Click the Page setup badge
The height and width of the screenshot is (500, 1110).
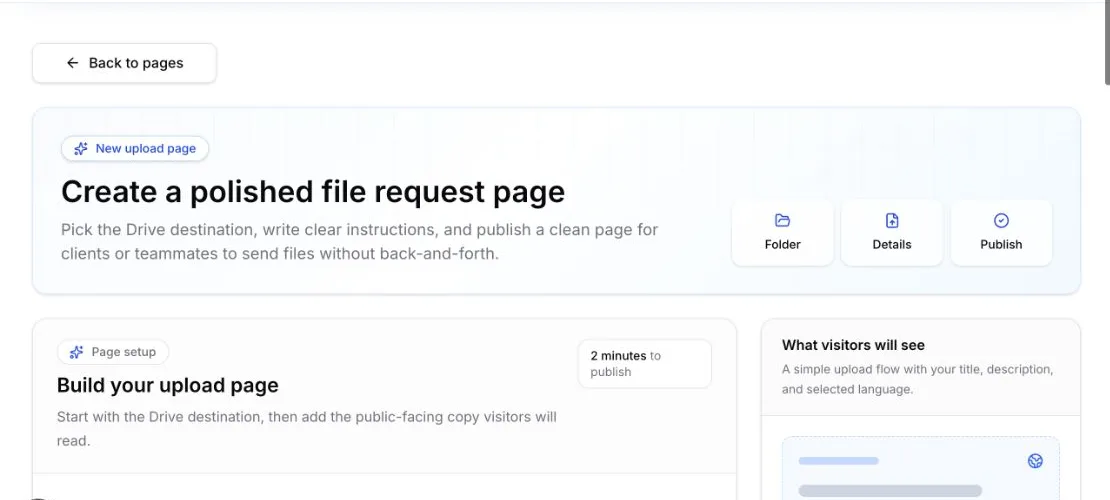(x=113, y=352)
